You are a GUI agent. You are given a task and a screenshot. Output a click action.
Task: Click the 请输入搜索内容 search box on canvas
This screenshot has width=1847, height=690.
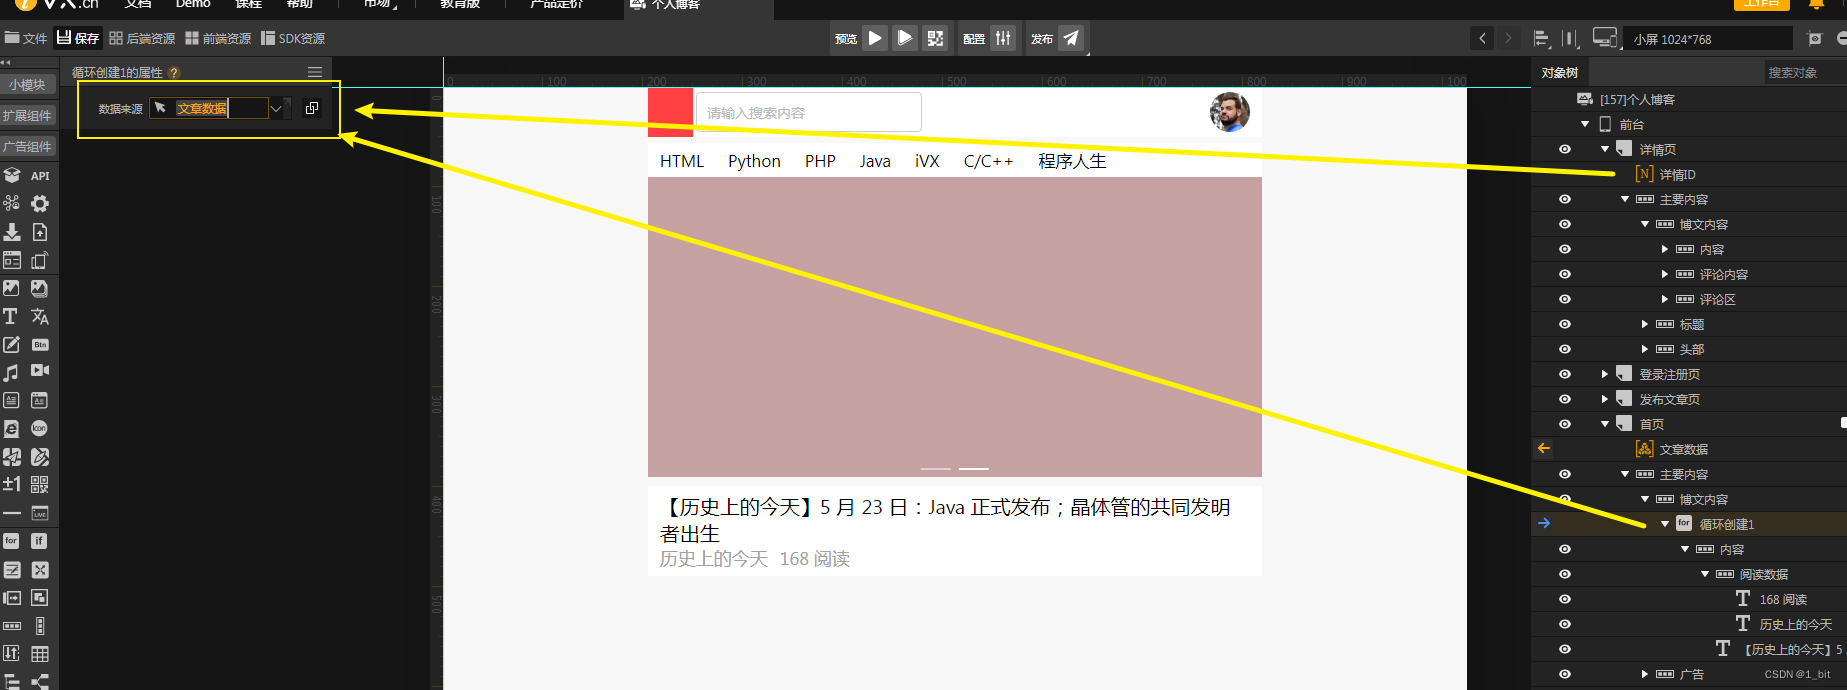coord(808,112)
